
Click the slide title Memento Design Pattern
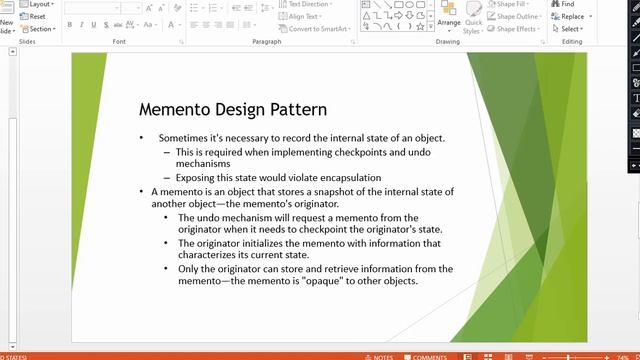(233, 109)
